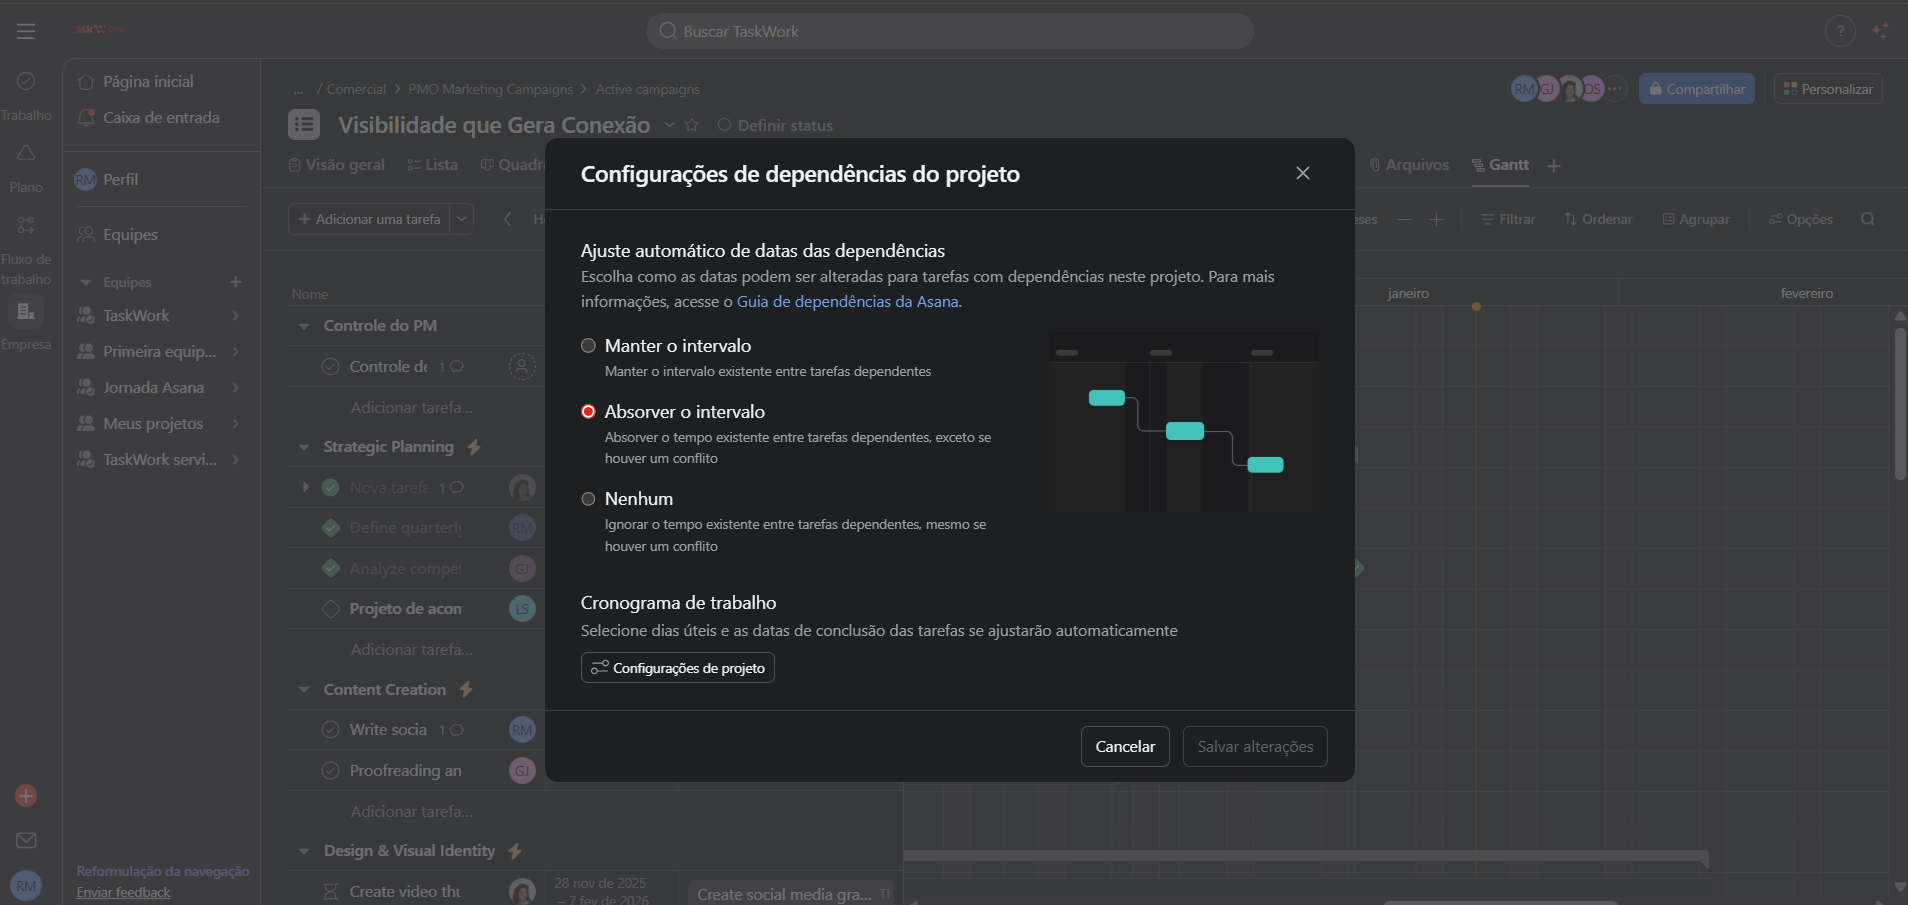Collapse the 'Content Creation' section
Image resolution: width=1908 pixels, height=905 pixels.
(x=304, y=690)
